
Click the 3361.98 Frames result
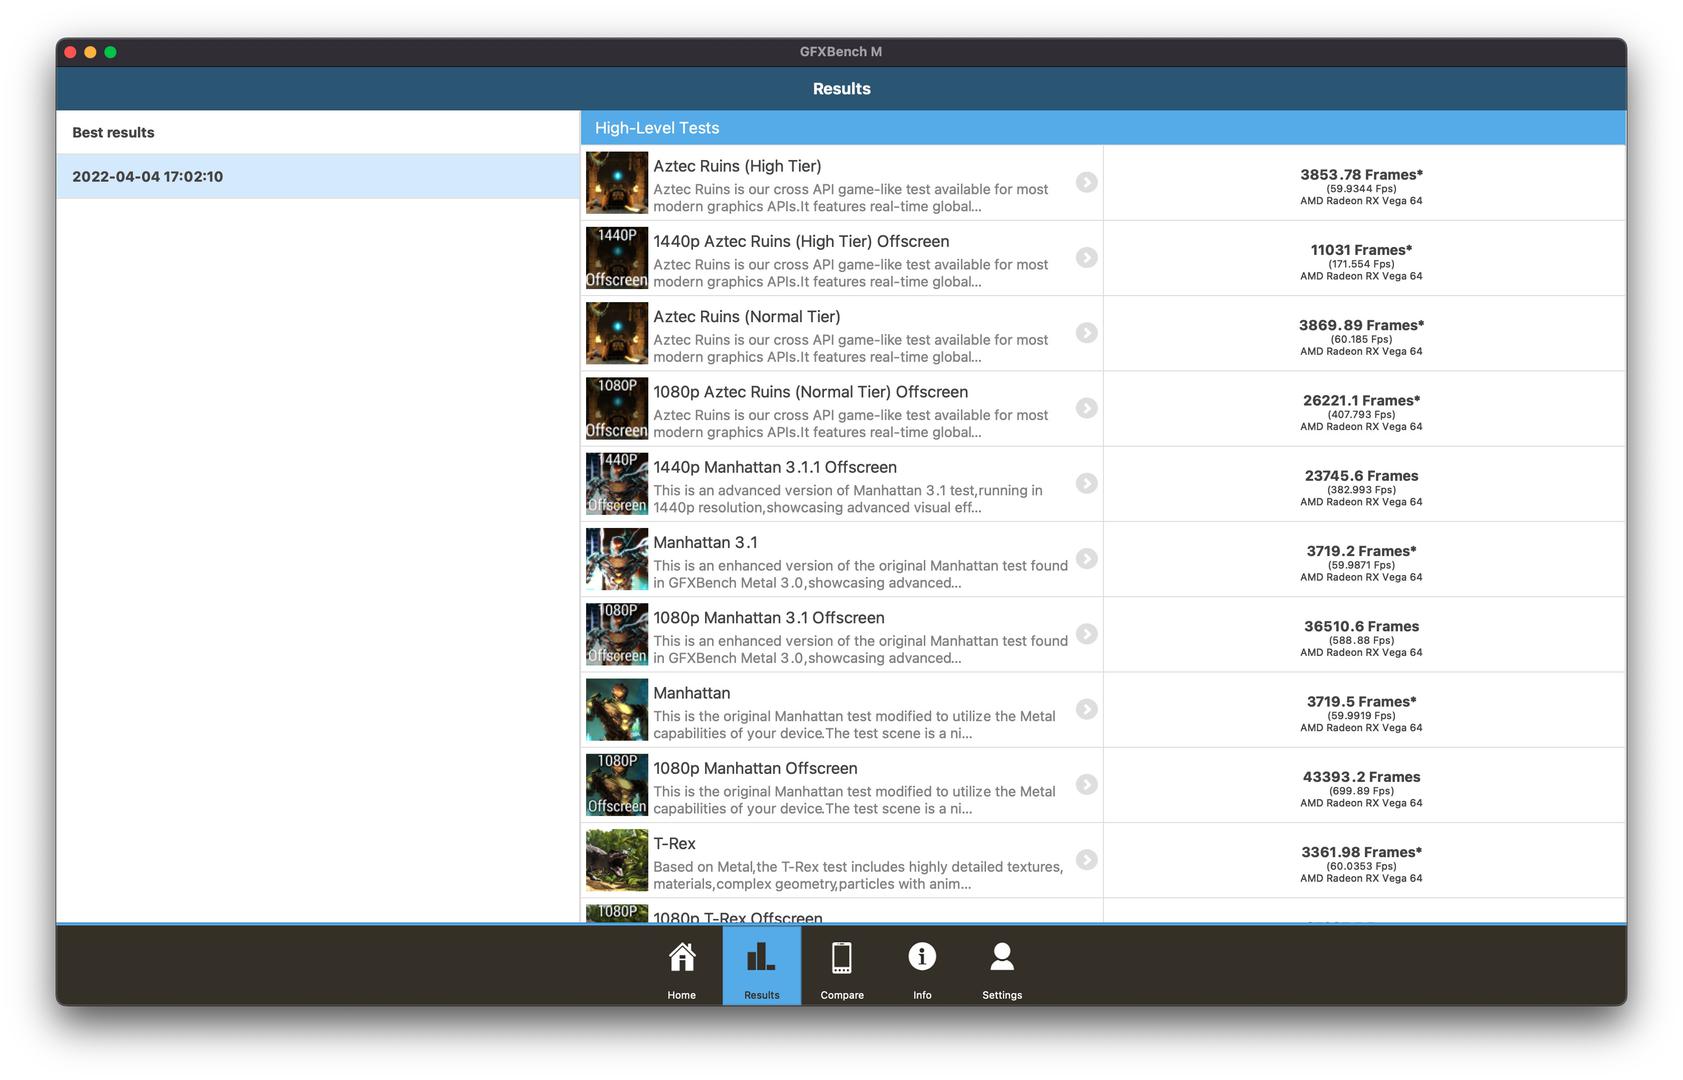1361,852
